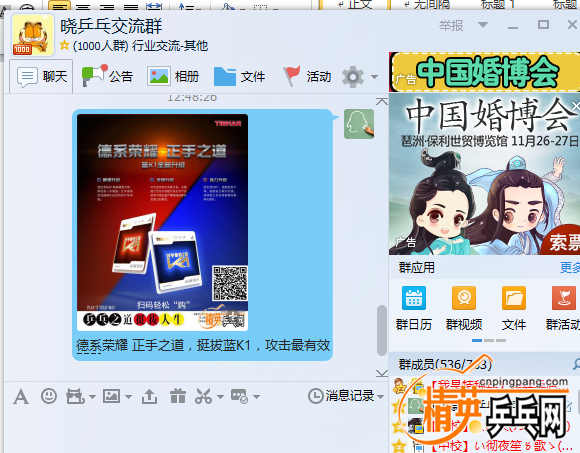This screenshot has width=580, height=453.
Task: Expand the dropdown arrow next to 举报
Action: click(x=483, y=25)
